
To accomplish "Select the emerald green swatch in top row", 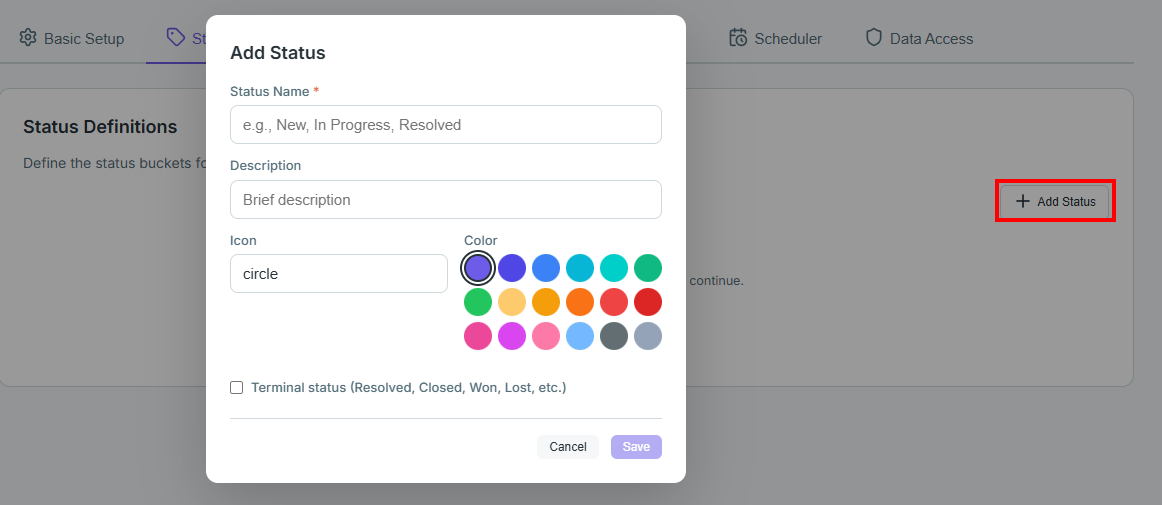I will [x=648, y=268].
